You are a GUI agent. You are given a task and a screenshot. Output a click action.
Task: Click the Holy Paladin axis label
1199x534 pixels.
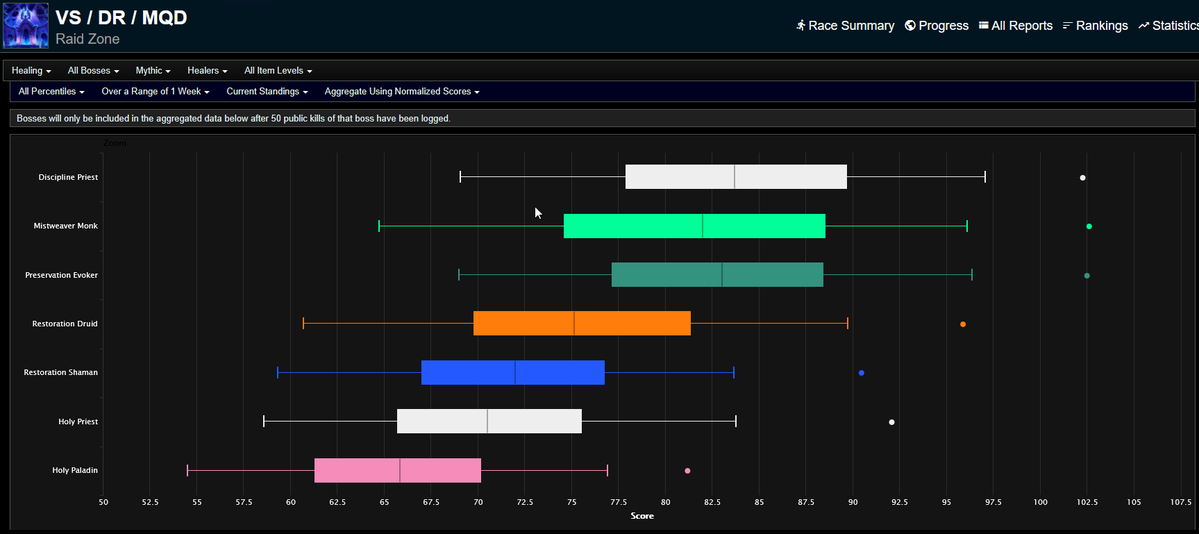[75, 471]
